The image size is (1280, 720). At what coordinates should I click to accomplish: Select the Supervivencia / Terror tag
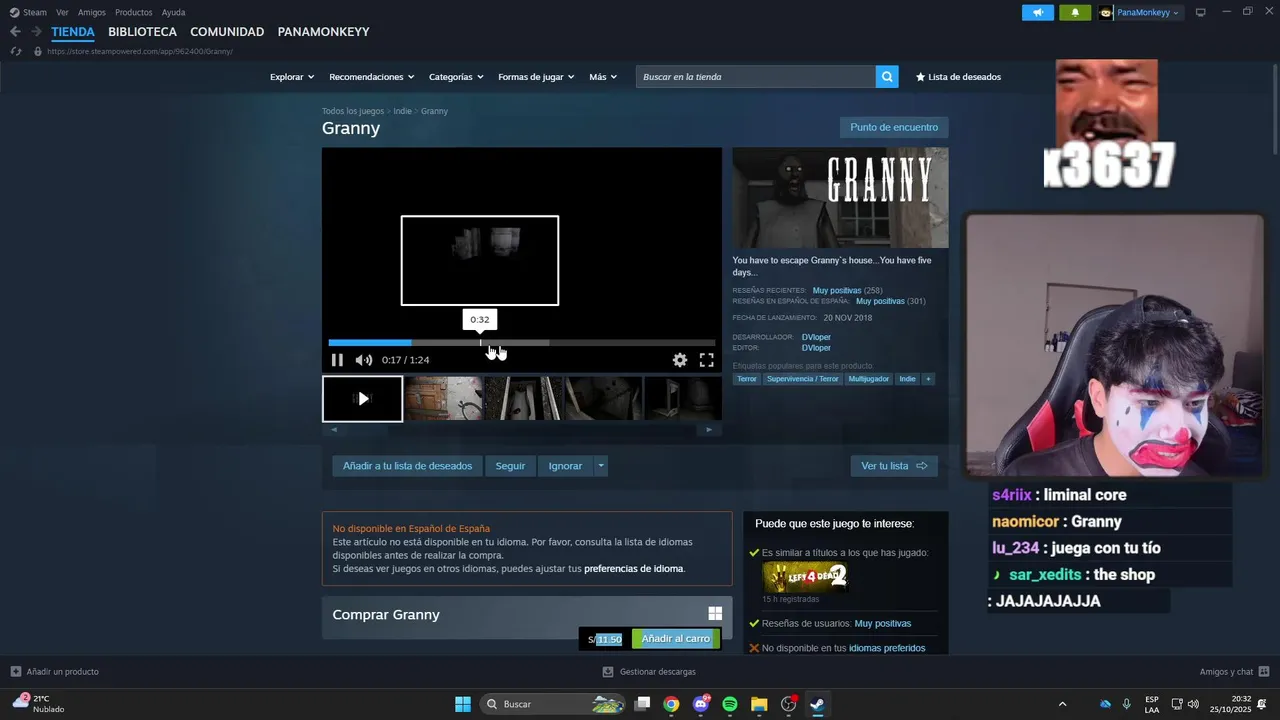coord(803,379)
